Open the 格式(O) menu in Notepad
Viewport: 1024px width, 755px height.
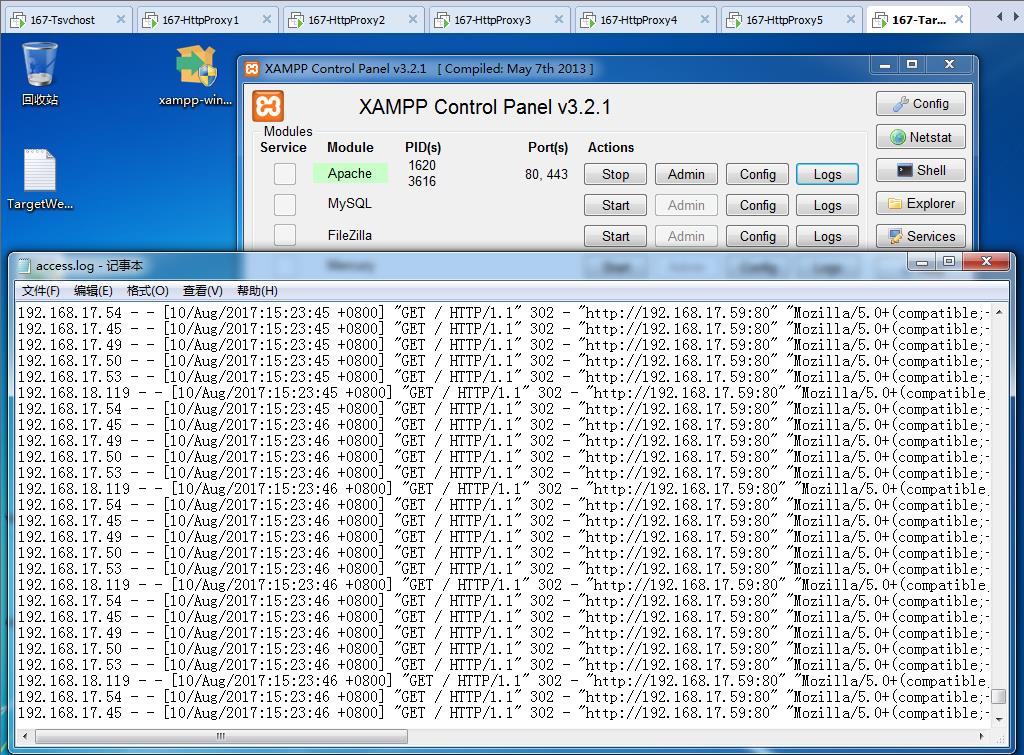tap(147, 291)
